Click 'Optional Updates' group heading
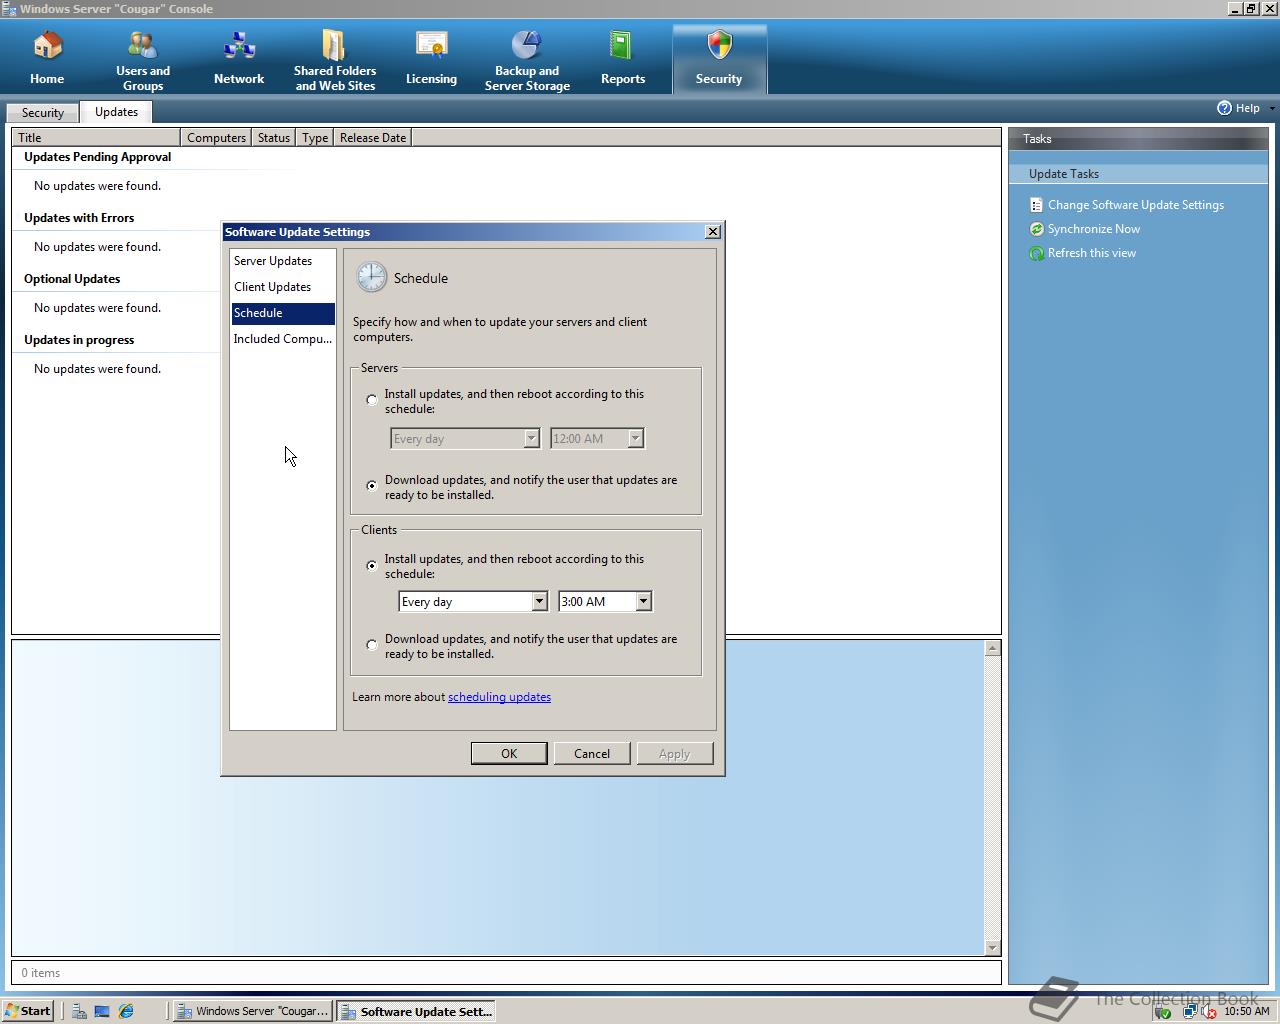This screenshot has width=1280, height=1024. point(72,279)
